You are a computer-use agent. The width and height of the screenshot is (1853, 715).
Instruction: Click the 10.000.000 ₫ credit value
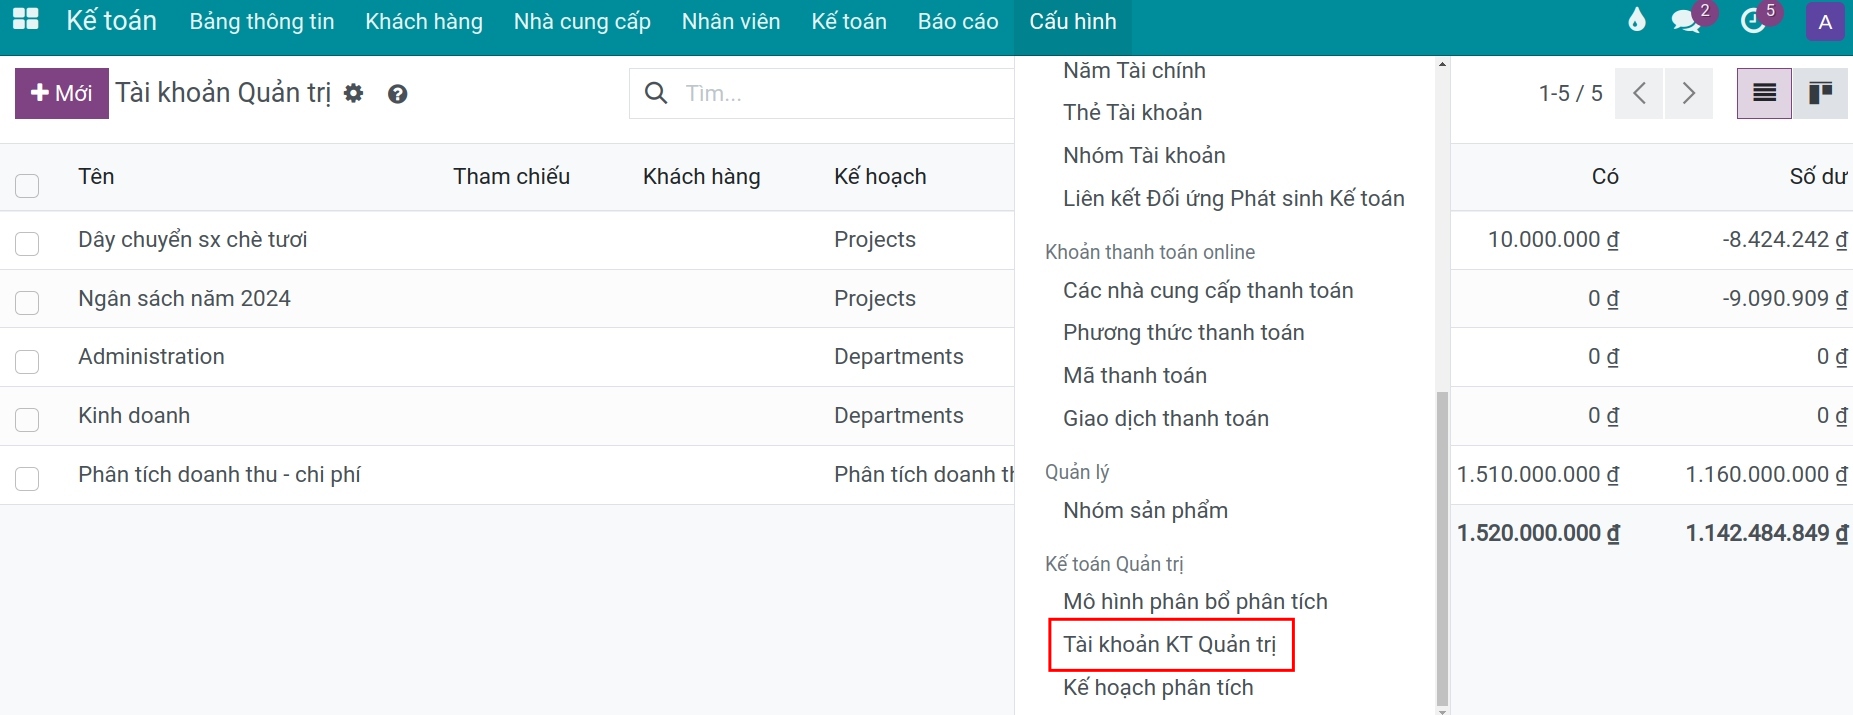point(1553,239)
